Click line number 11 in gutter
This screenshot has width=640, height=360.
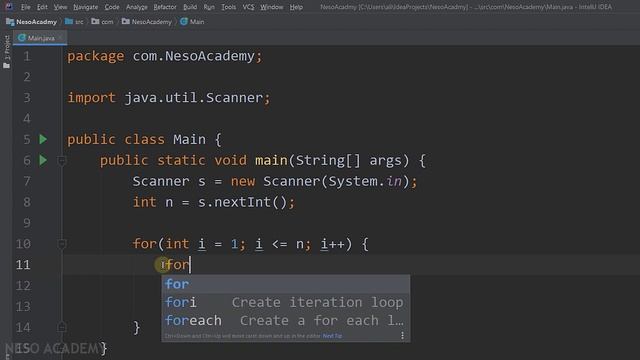[23, 265]
